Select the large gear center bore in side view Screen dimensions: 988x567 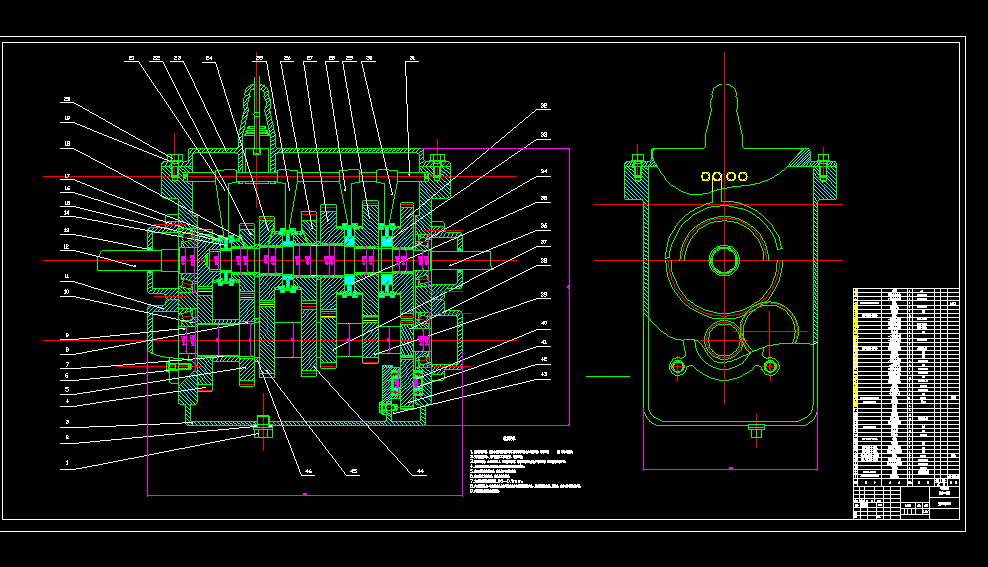coord(724,260)
